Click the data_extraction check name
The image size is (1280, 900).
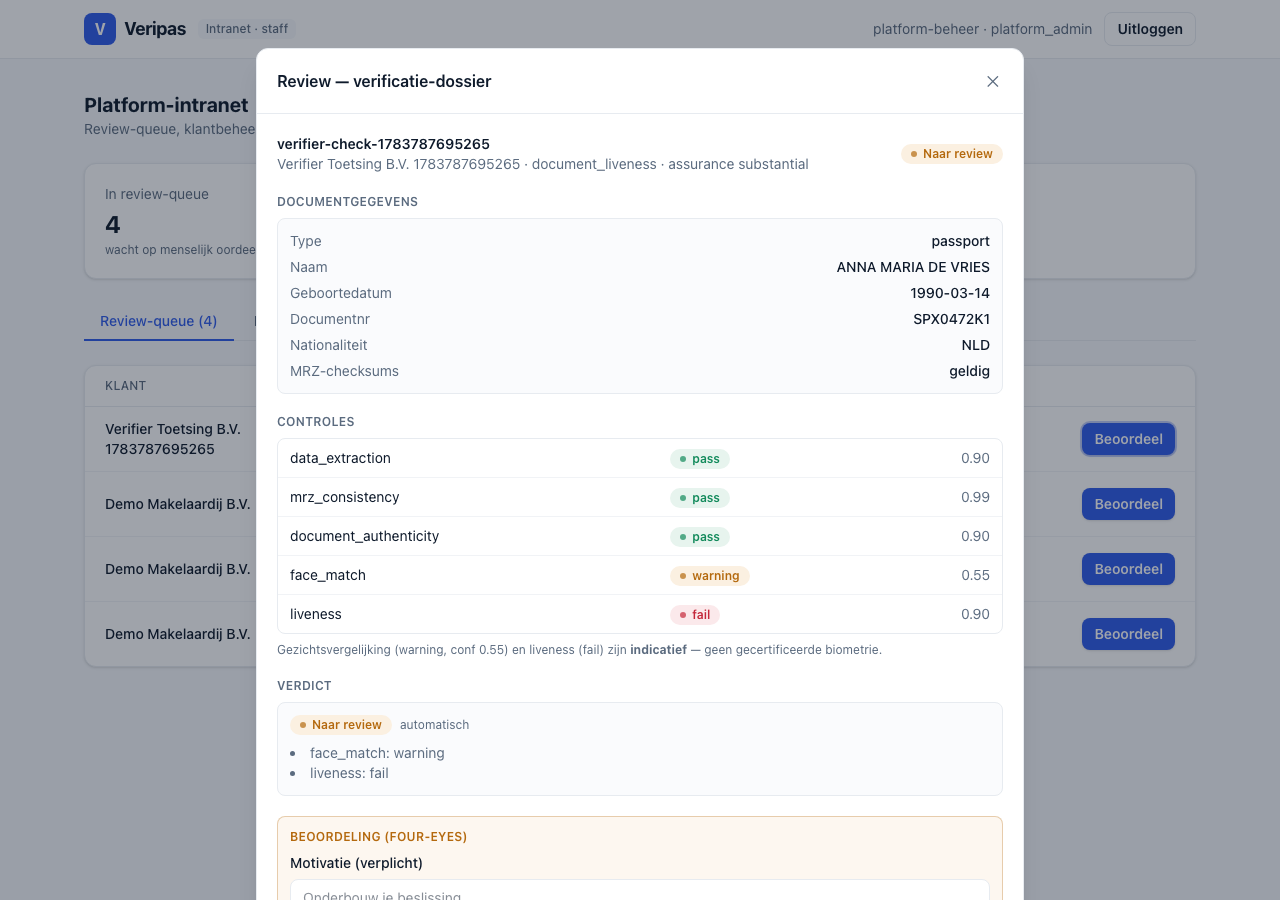(x=340, y=458)
